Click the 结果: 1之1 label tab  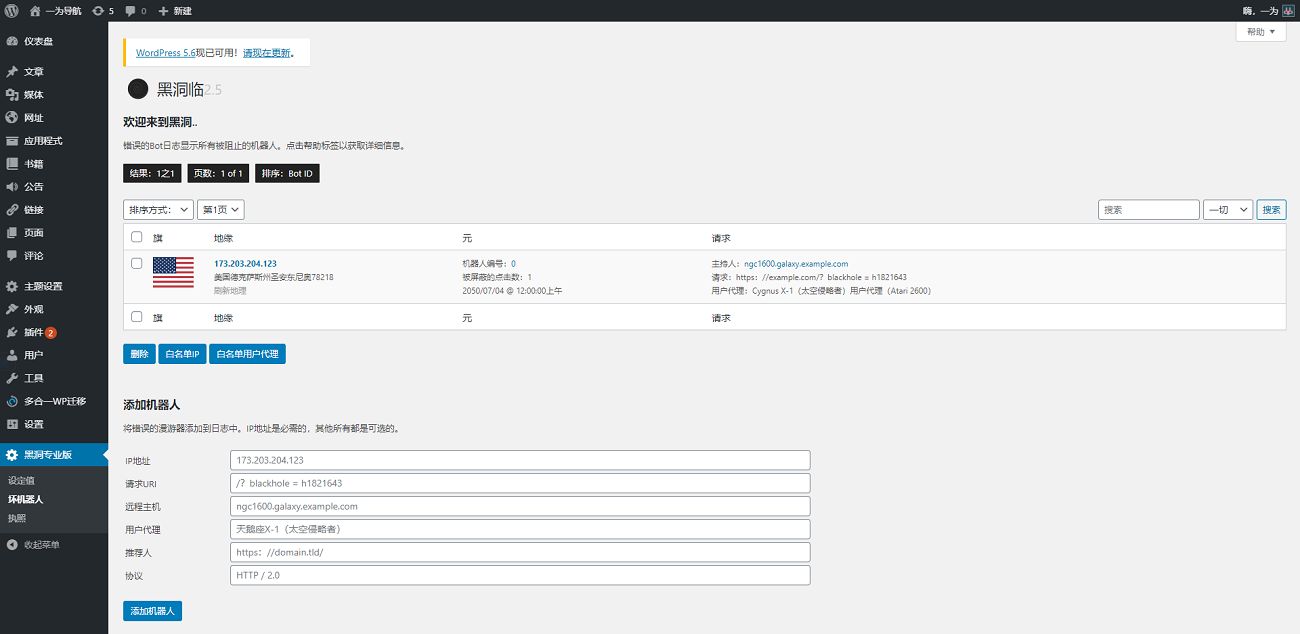(152, 173)
